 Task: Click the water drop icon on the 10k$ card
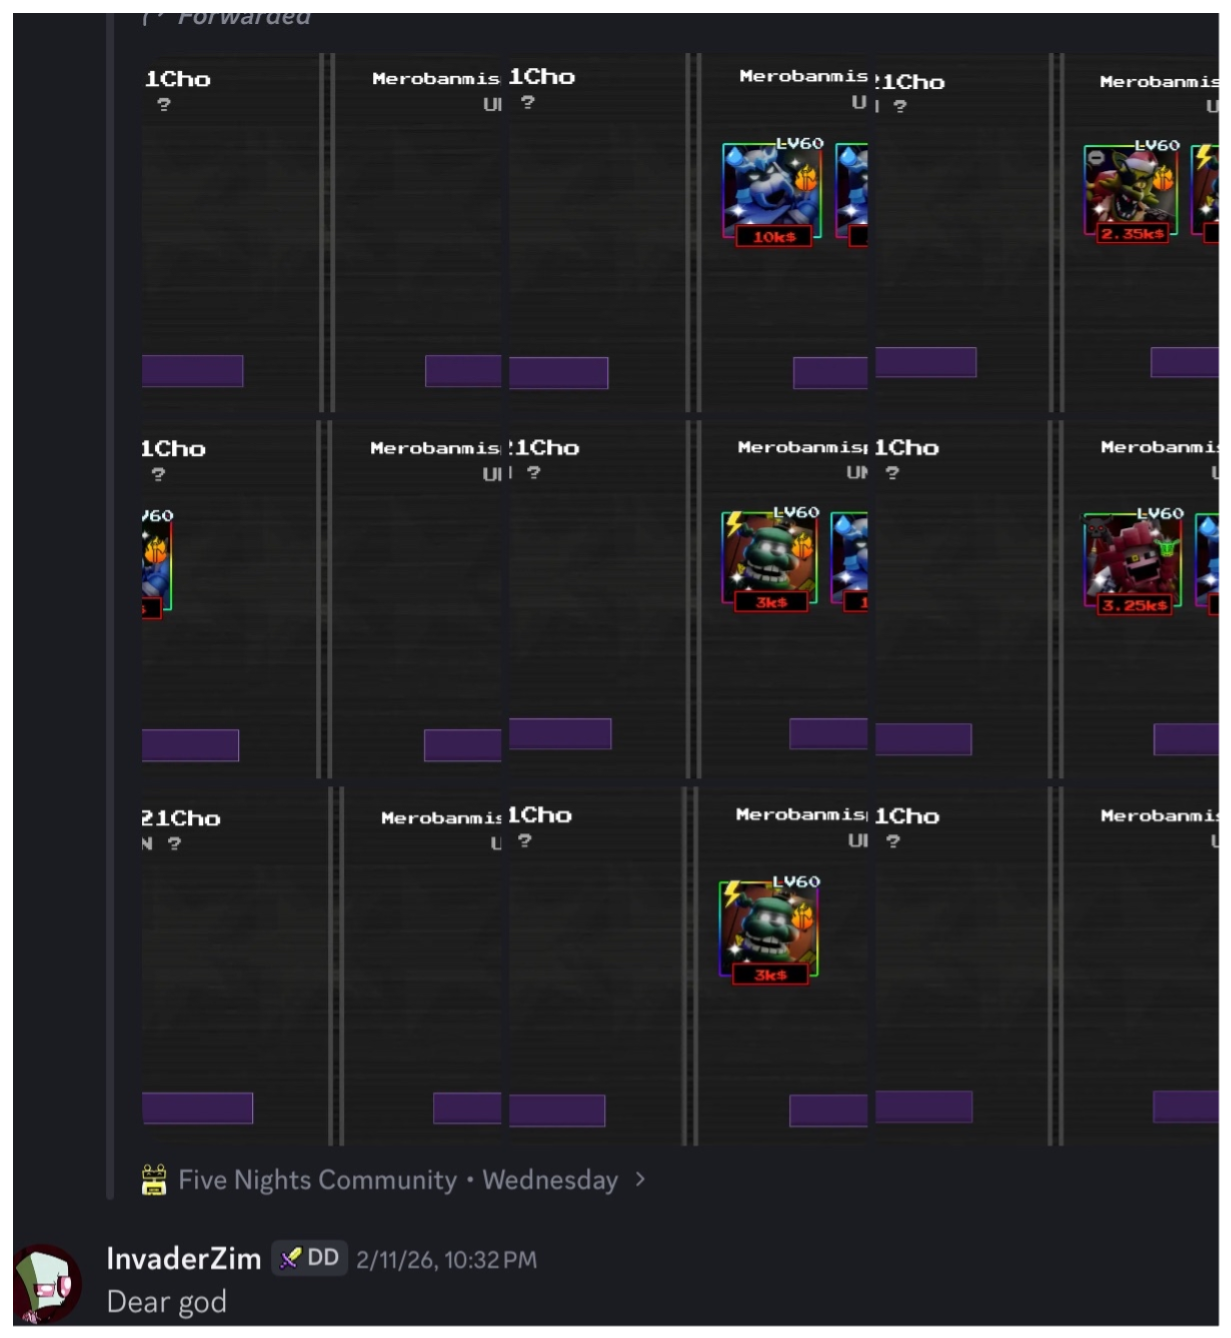tap(735, 156)
